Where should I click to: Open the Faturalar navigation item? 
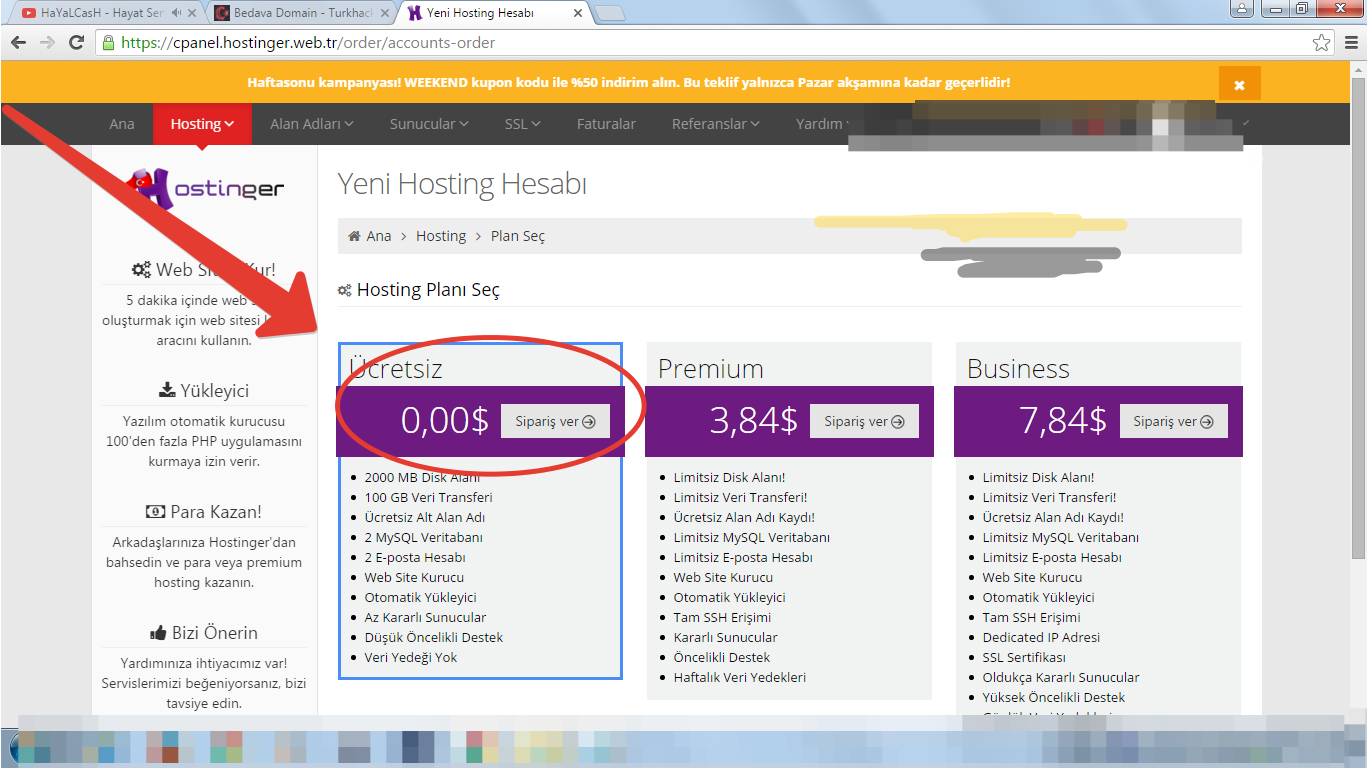(x=606, y=124)
